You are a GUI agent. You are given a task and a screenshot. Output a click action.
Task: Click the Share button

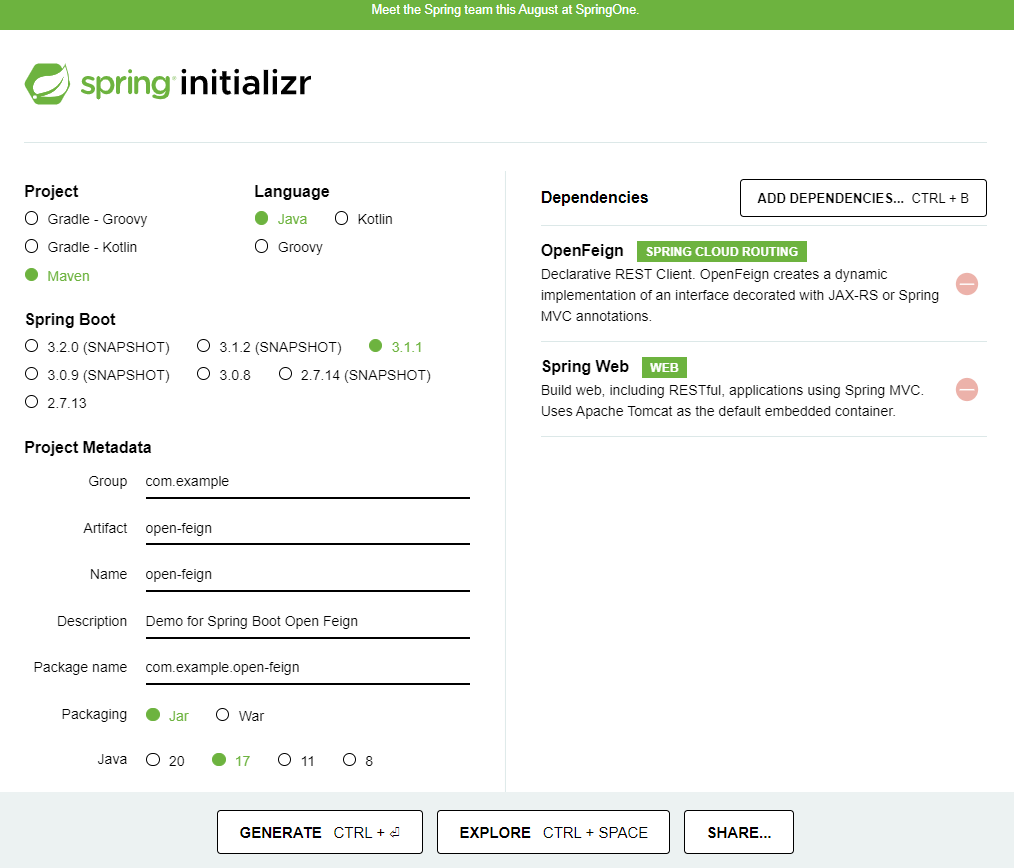pyautogui.click(x=739, y=832)
